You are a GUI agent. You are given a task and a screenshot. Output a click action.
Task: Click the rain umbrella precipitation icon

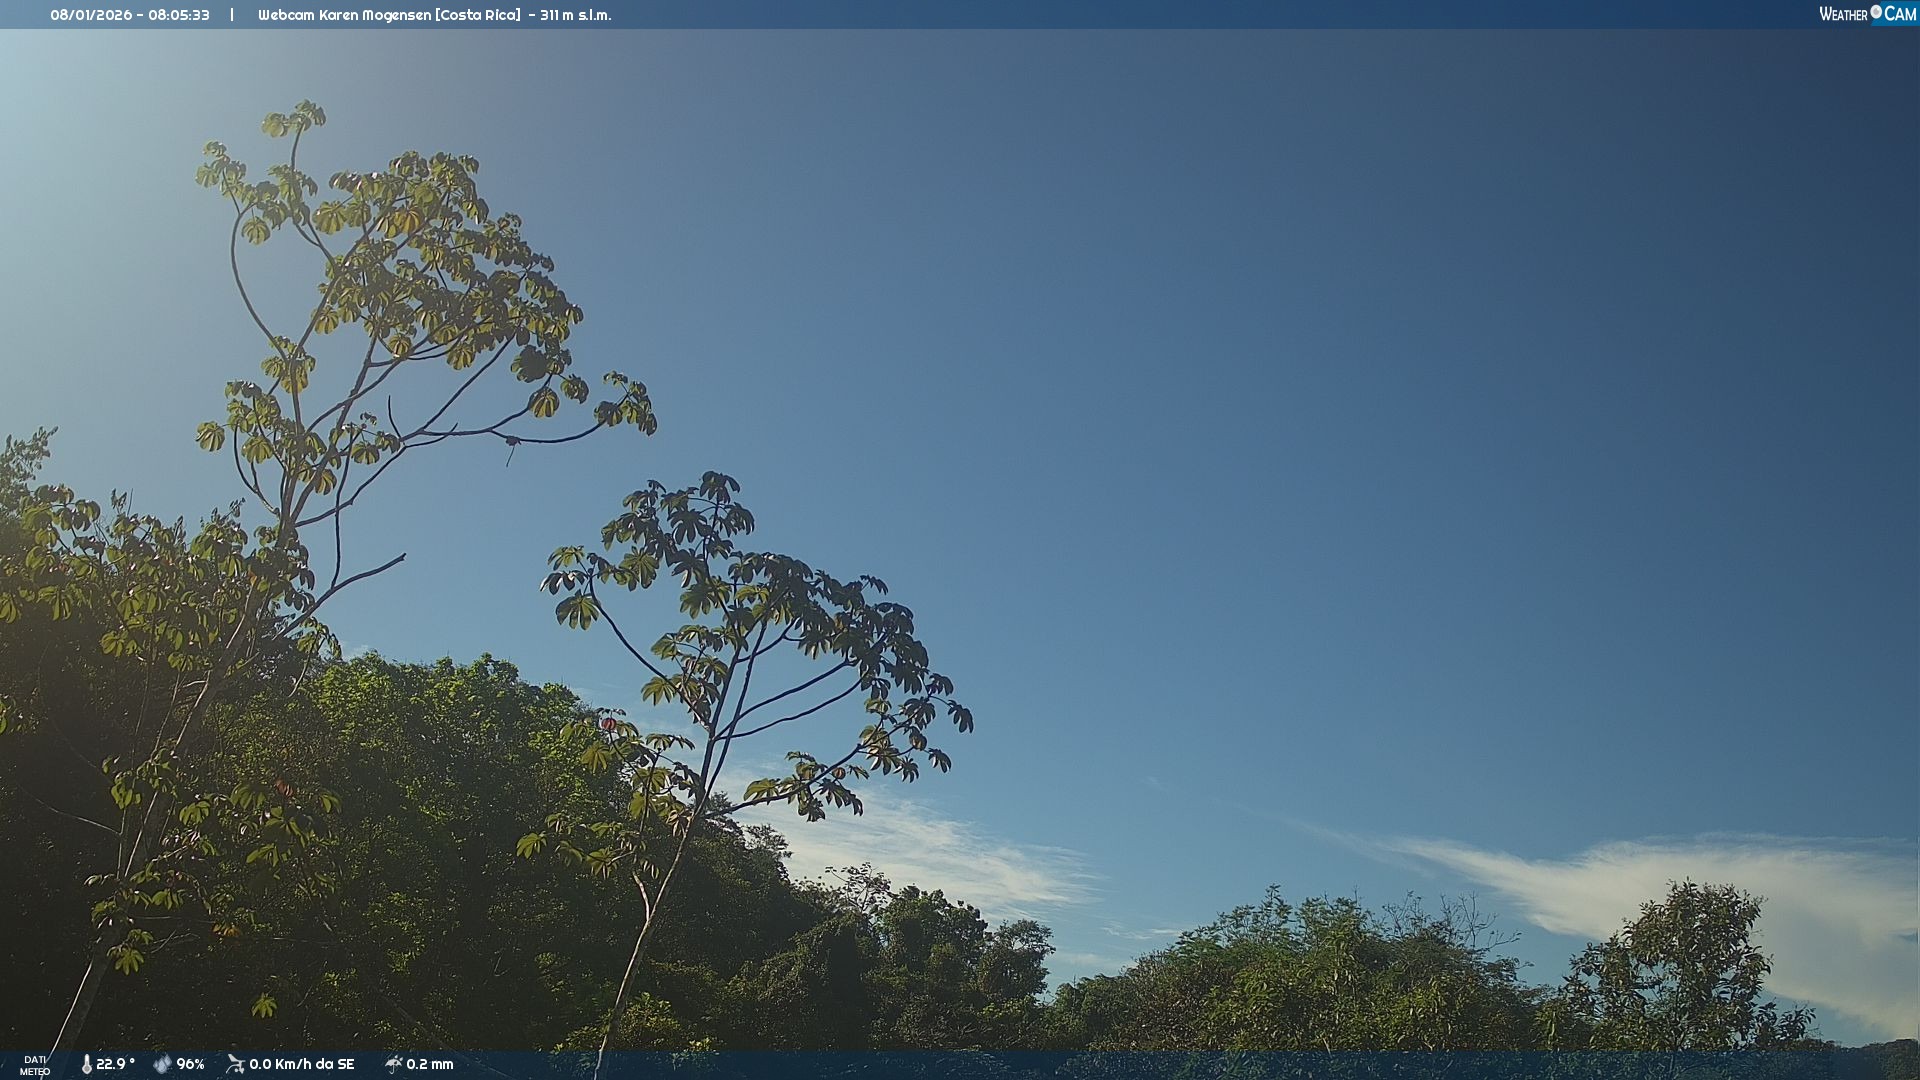[393, 1064]
